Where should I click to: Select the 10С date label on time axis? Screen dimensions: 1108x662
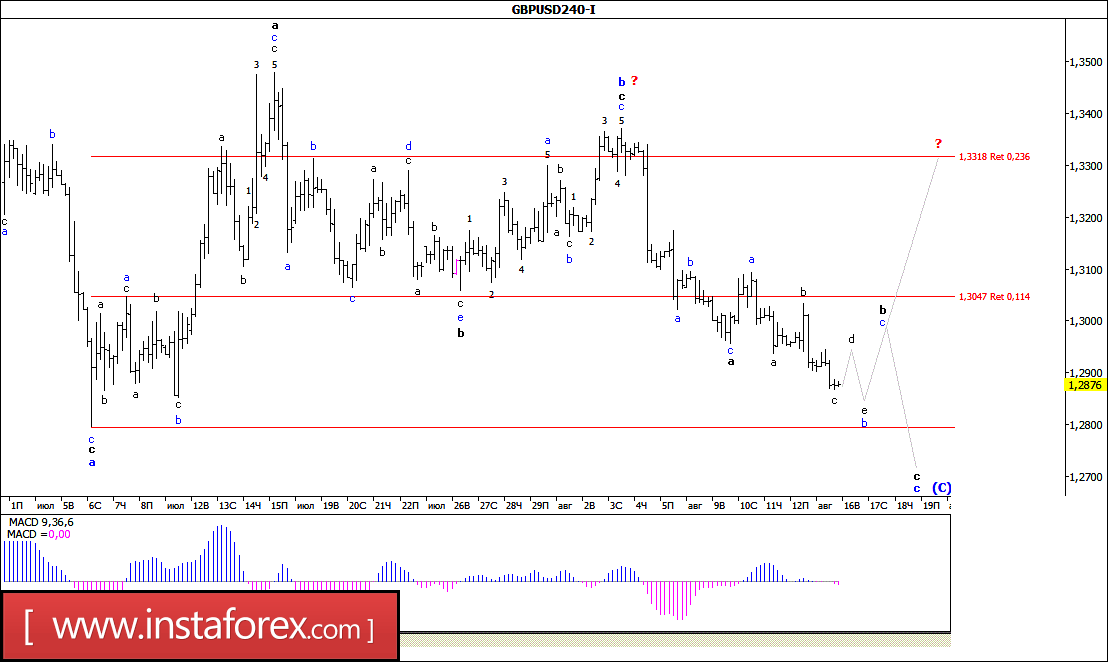point(748,506)
